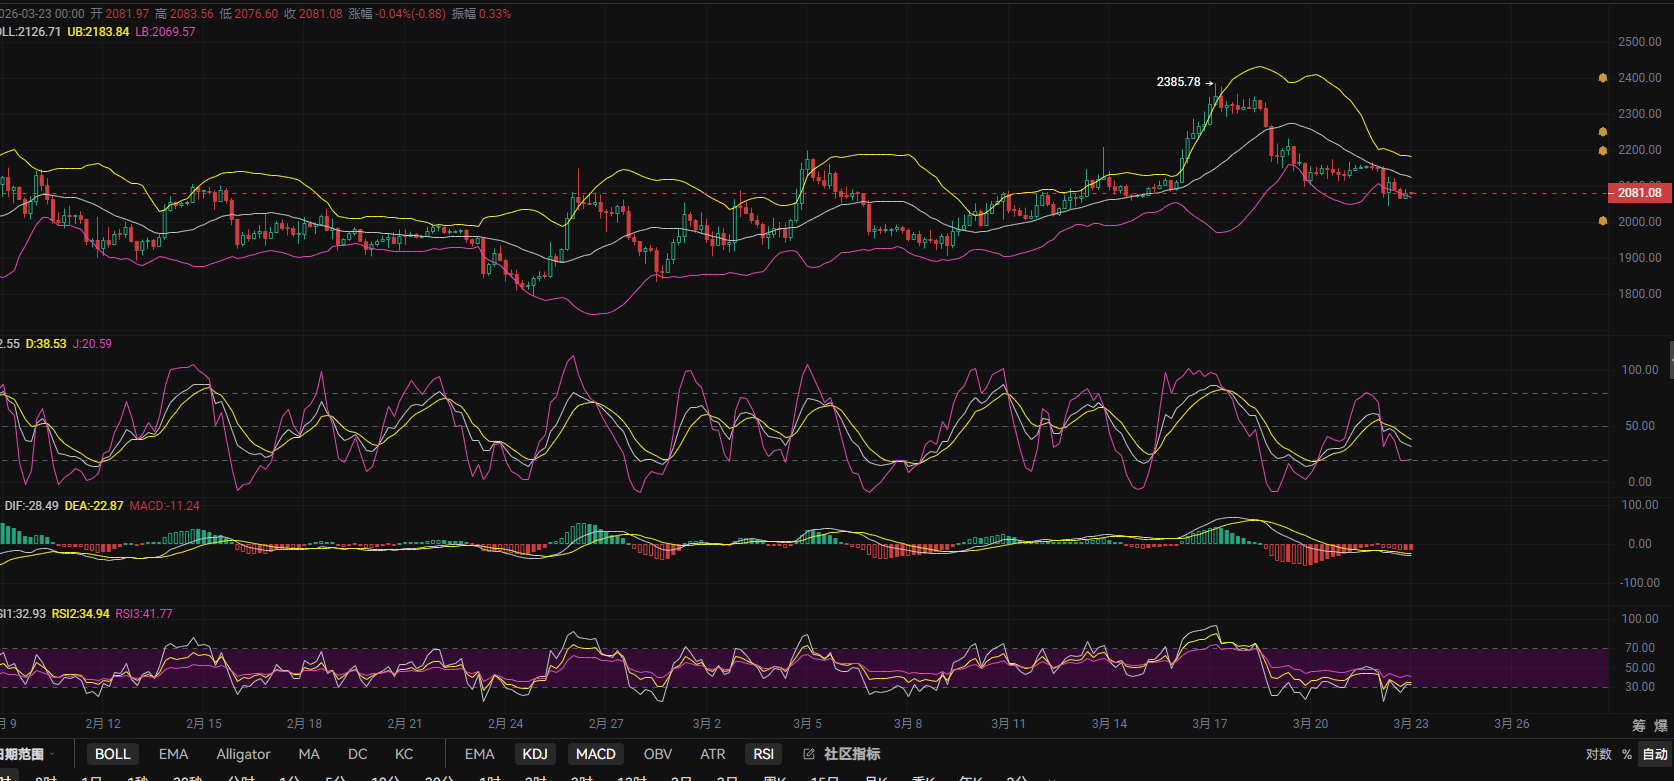Viewport: 1674px width, 781px height.
Task: Toggle the KDJ sub-indicator off
Action: 535,754
